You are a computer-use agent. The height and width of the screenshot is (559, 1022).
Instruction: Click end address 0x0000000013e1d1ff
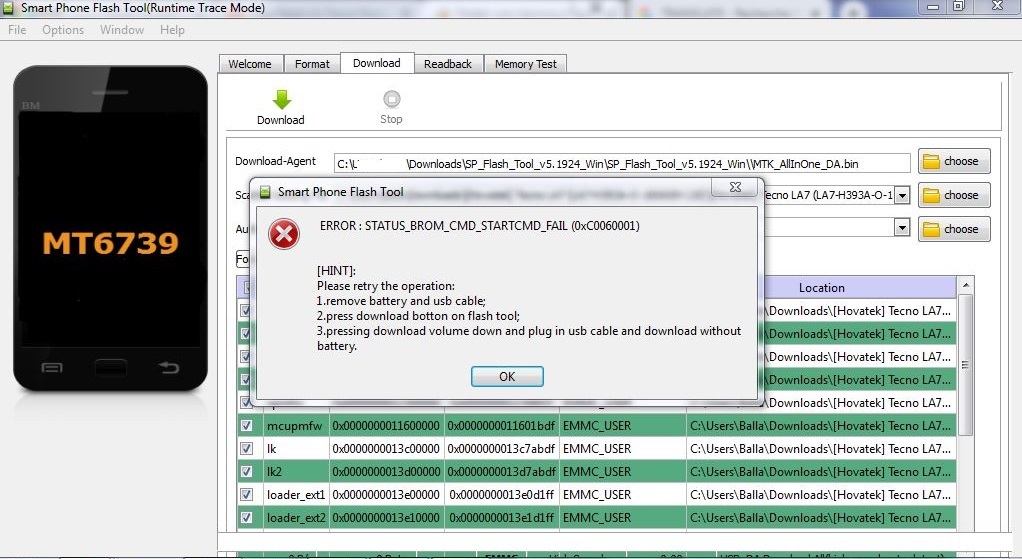[x=501, y=517]
